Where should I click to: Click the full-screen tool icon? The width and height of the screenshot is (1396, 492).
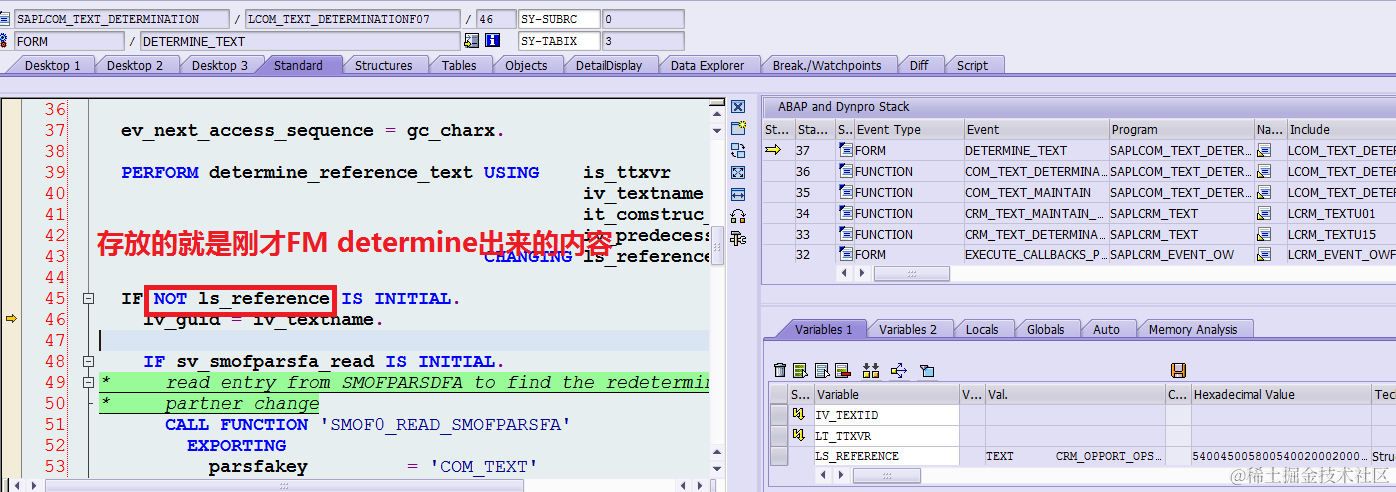[738, 172]
